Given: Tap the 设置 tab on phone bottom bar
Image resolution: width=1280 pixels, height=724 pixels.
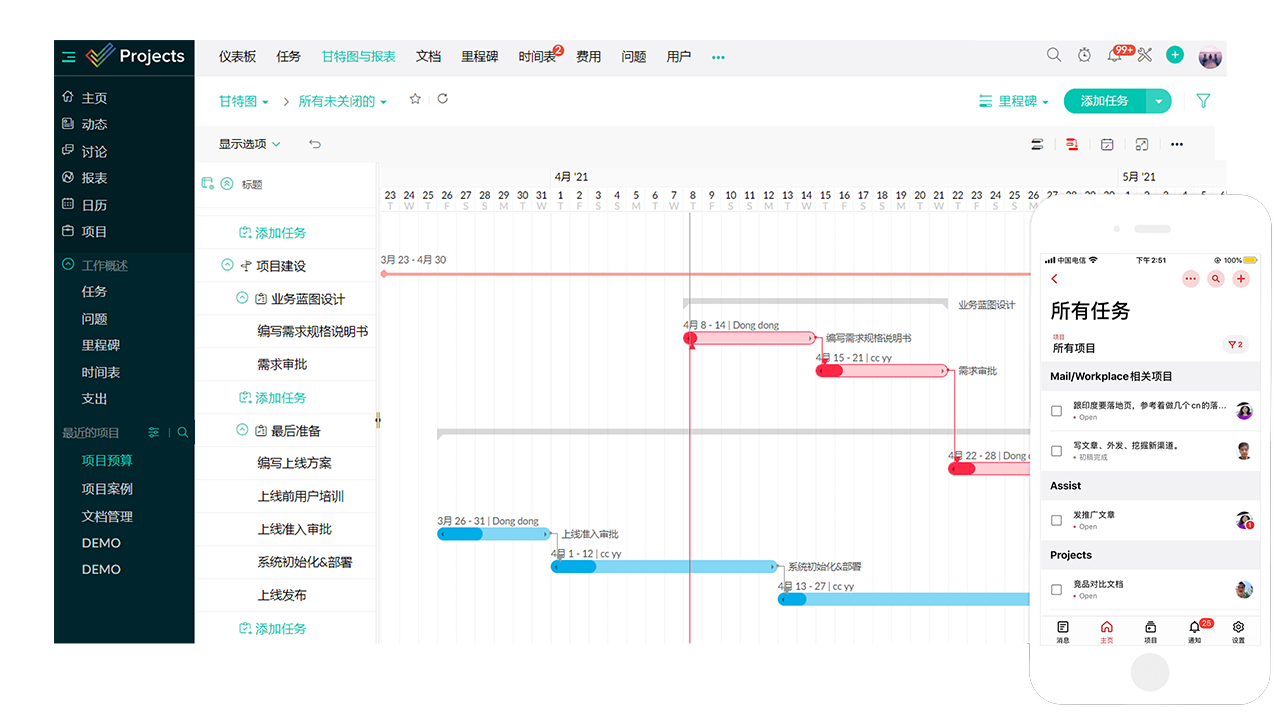Looking at the screenshot, I should click(x=1238, y=630).
